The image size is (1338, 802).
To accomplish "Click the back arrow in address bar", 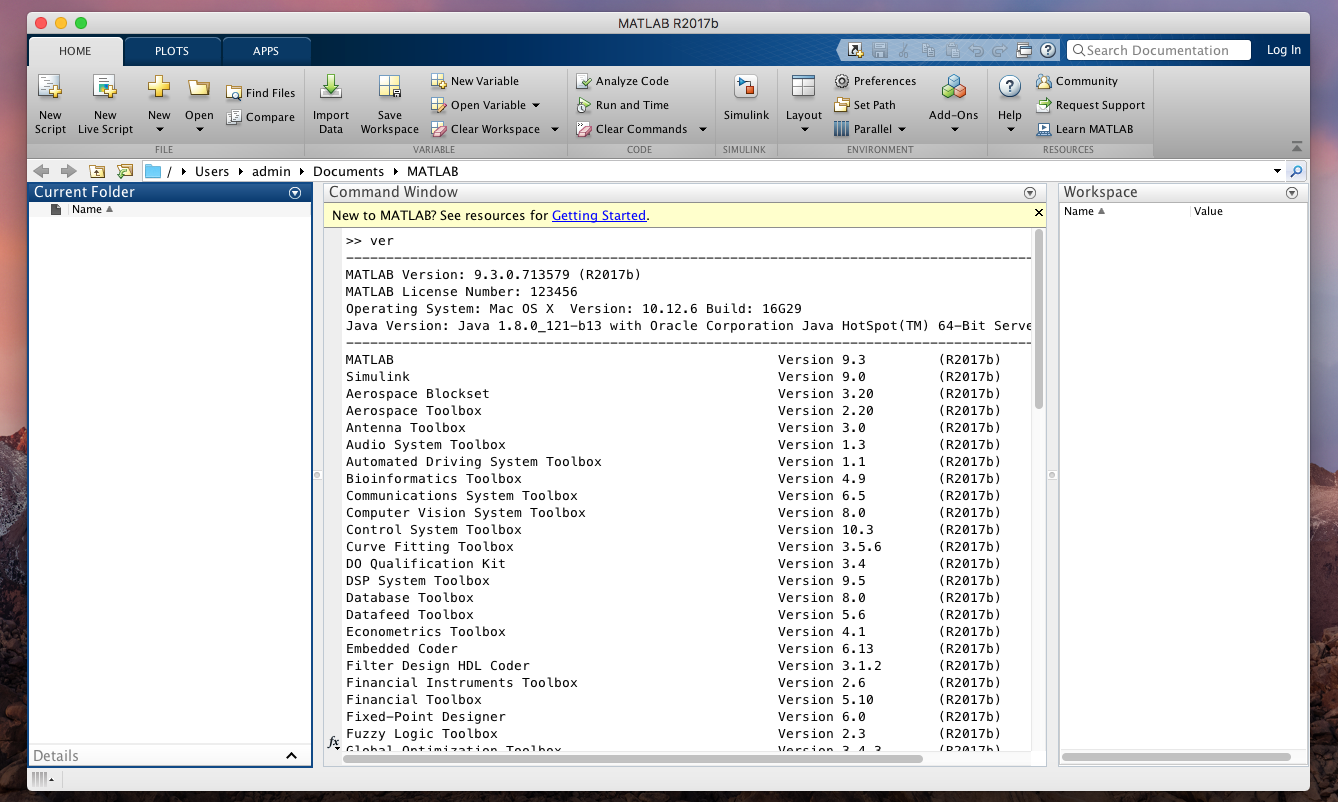I will [42, 171].
